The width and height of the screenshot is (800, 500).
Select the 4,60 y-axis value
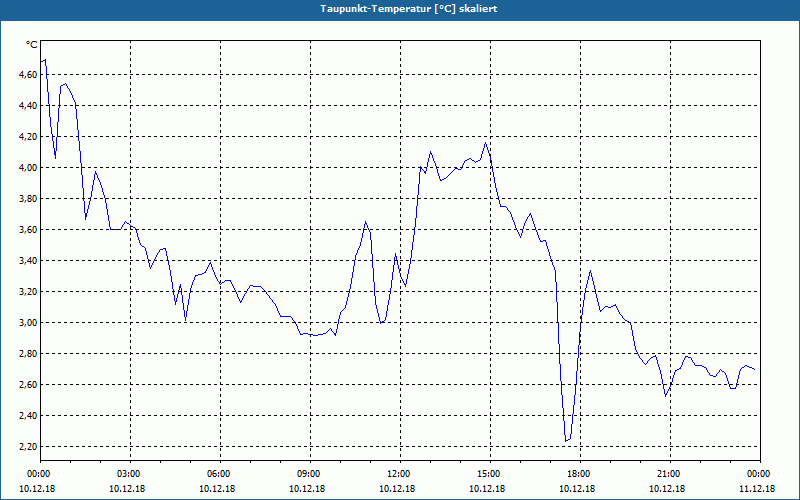tap(28, 74)
